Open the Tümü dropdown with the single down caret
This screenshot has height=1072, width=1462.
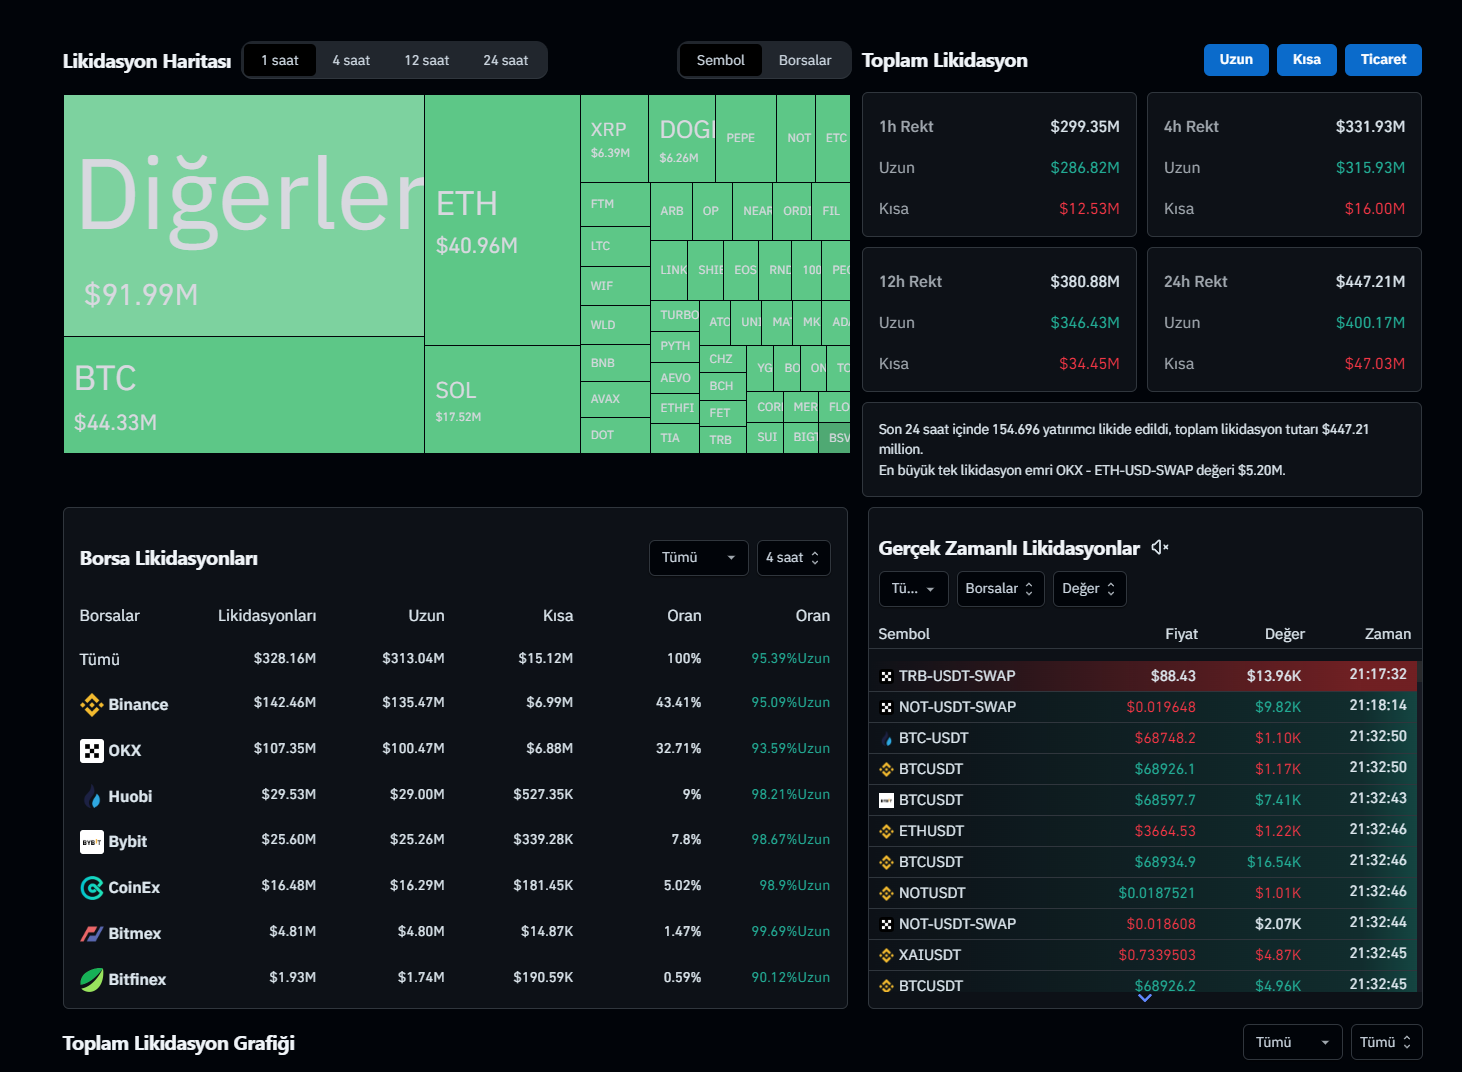(x=1293, y=1042)
